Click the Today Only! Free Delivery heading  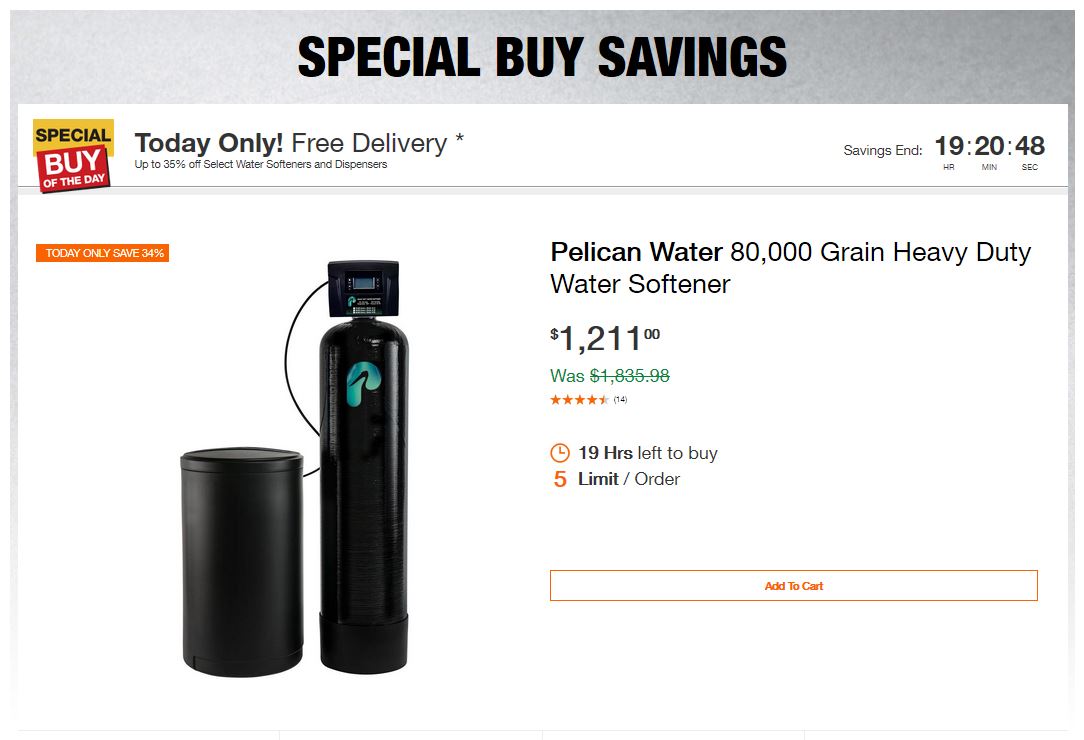pos(291,143)
